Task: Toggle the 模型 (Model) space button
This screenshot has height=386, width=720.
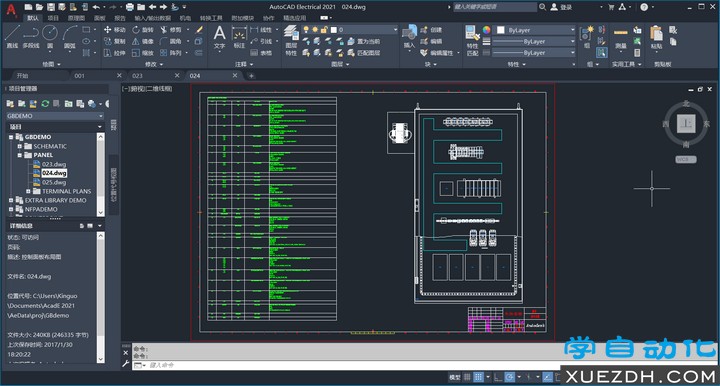Action: click(455, 377)
